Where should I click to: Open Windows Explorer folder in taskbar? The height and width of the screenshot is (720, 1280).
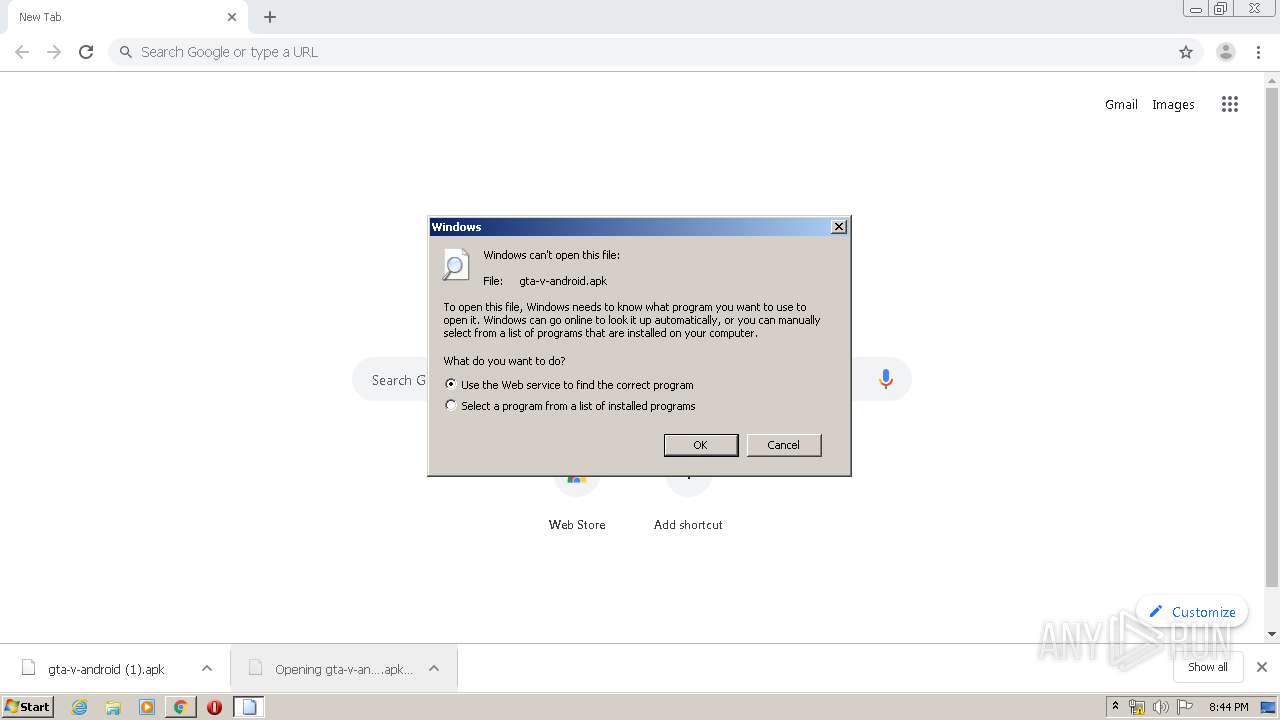point(113,707)
